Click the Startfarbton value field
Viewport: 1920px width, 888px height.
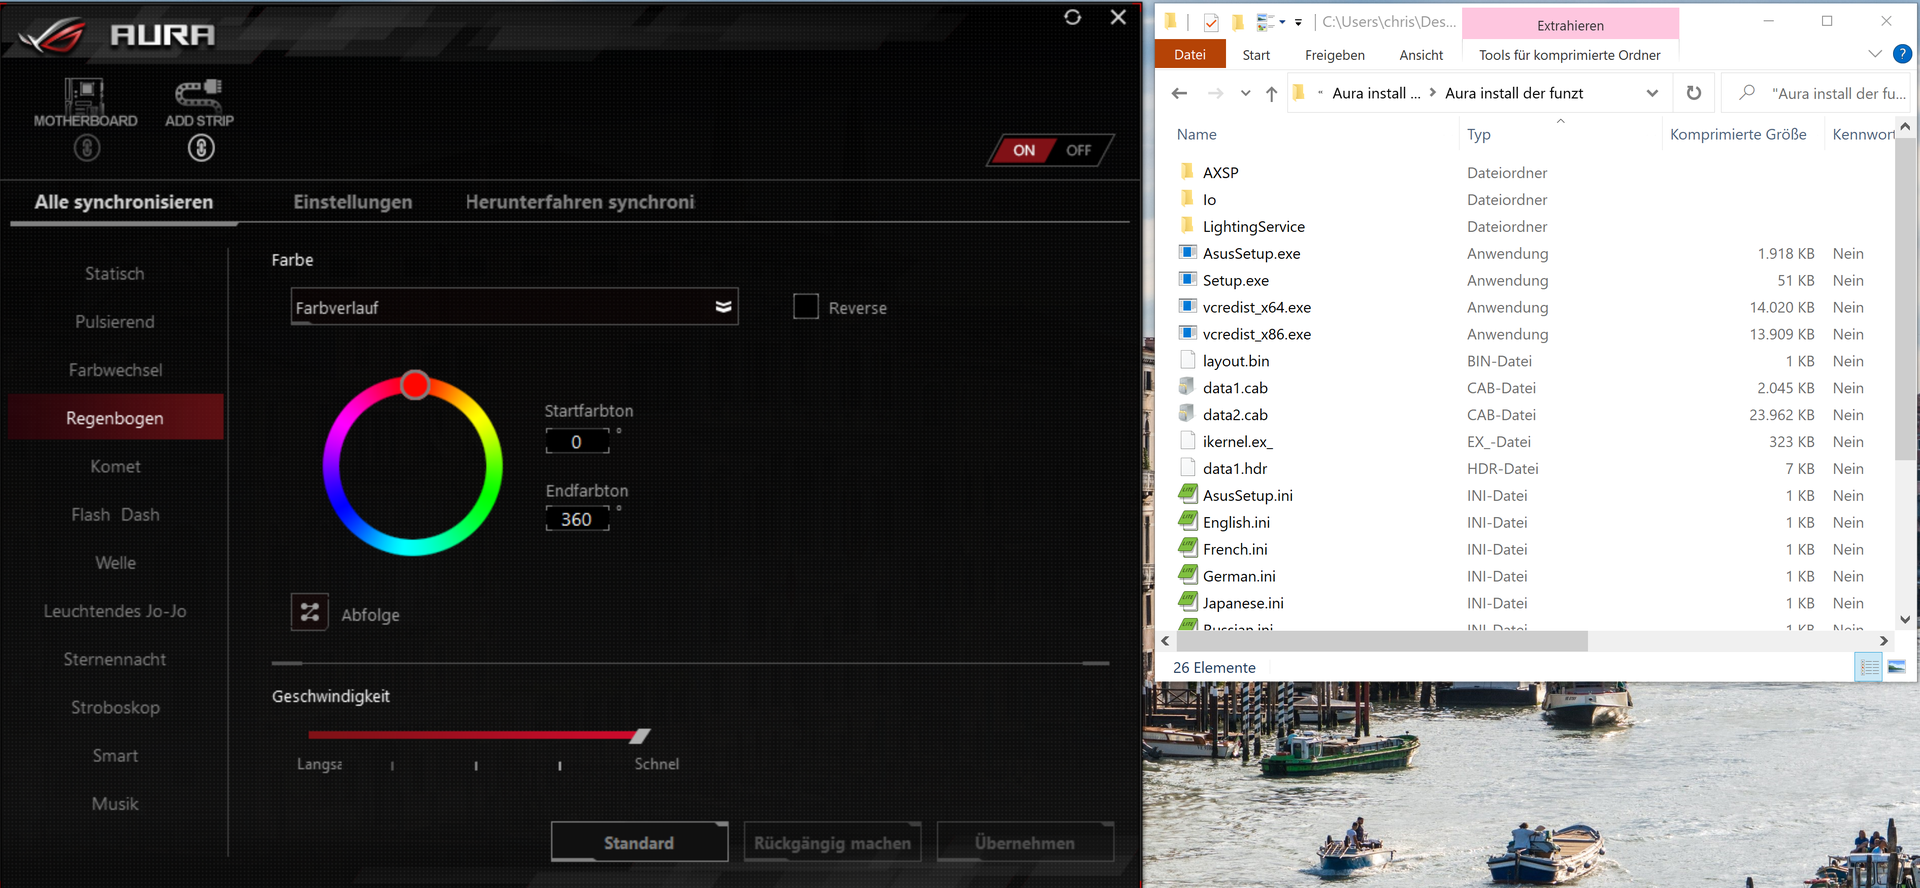tap(577, 441)
